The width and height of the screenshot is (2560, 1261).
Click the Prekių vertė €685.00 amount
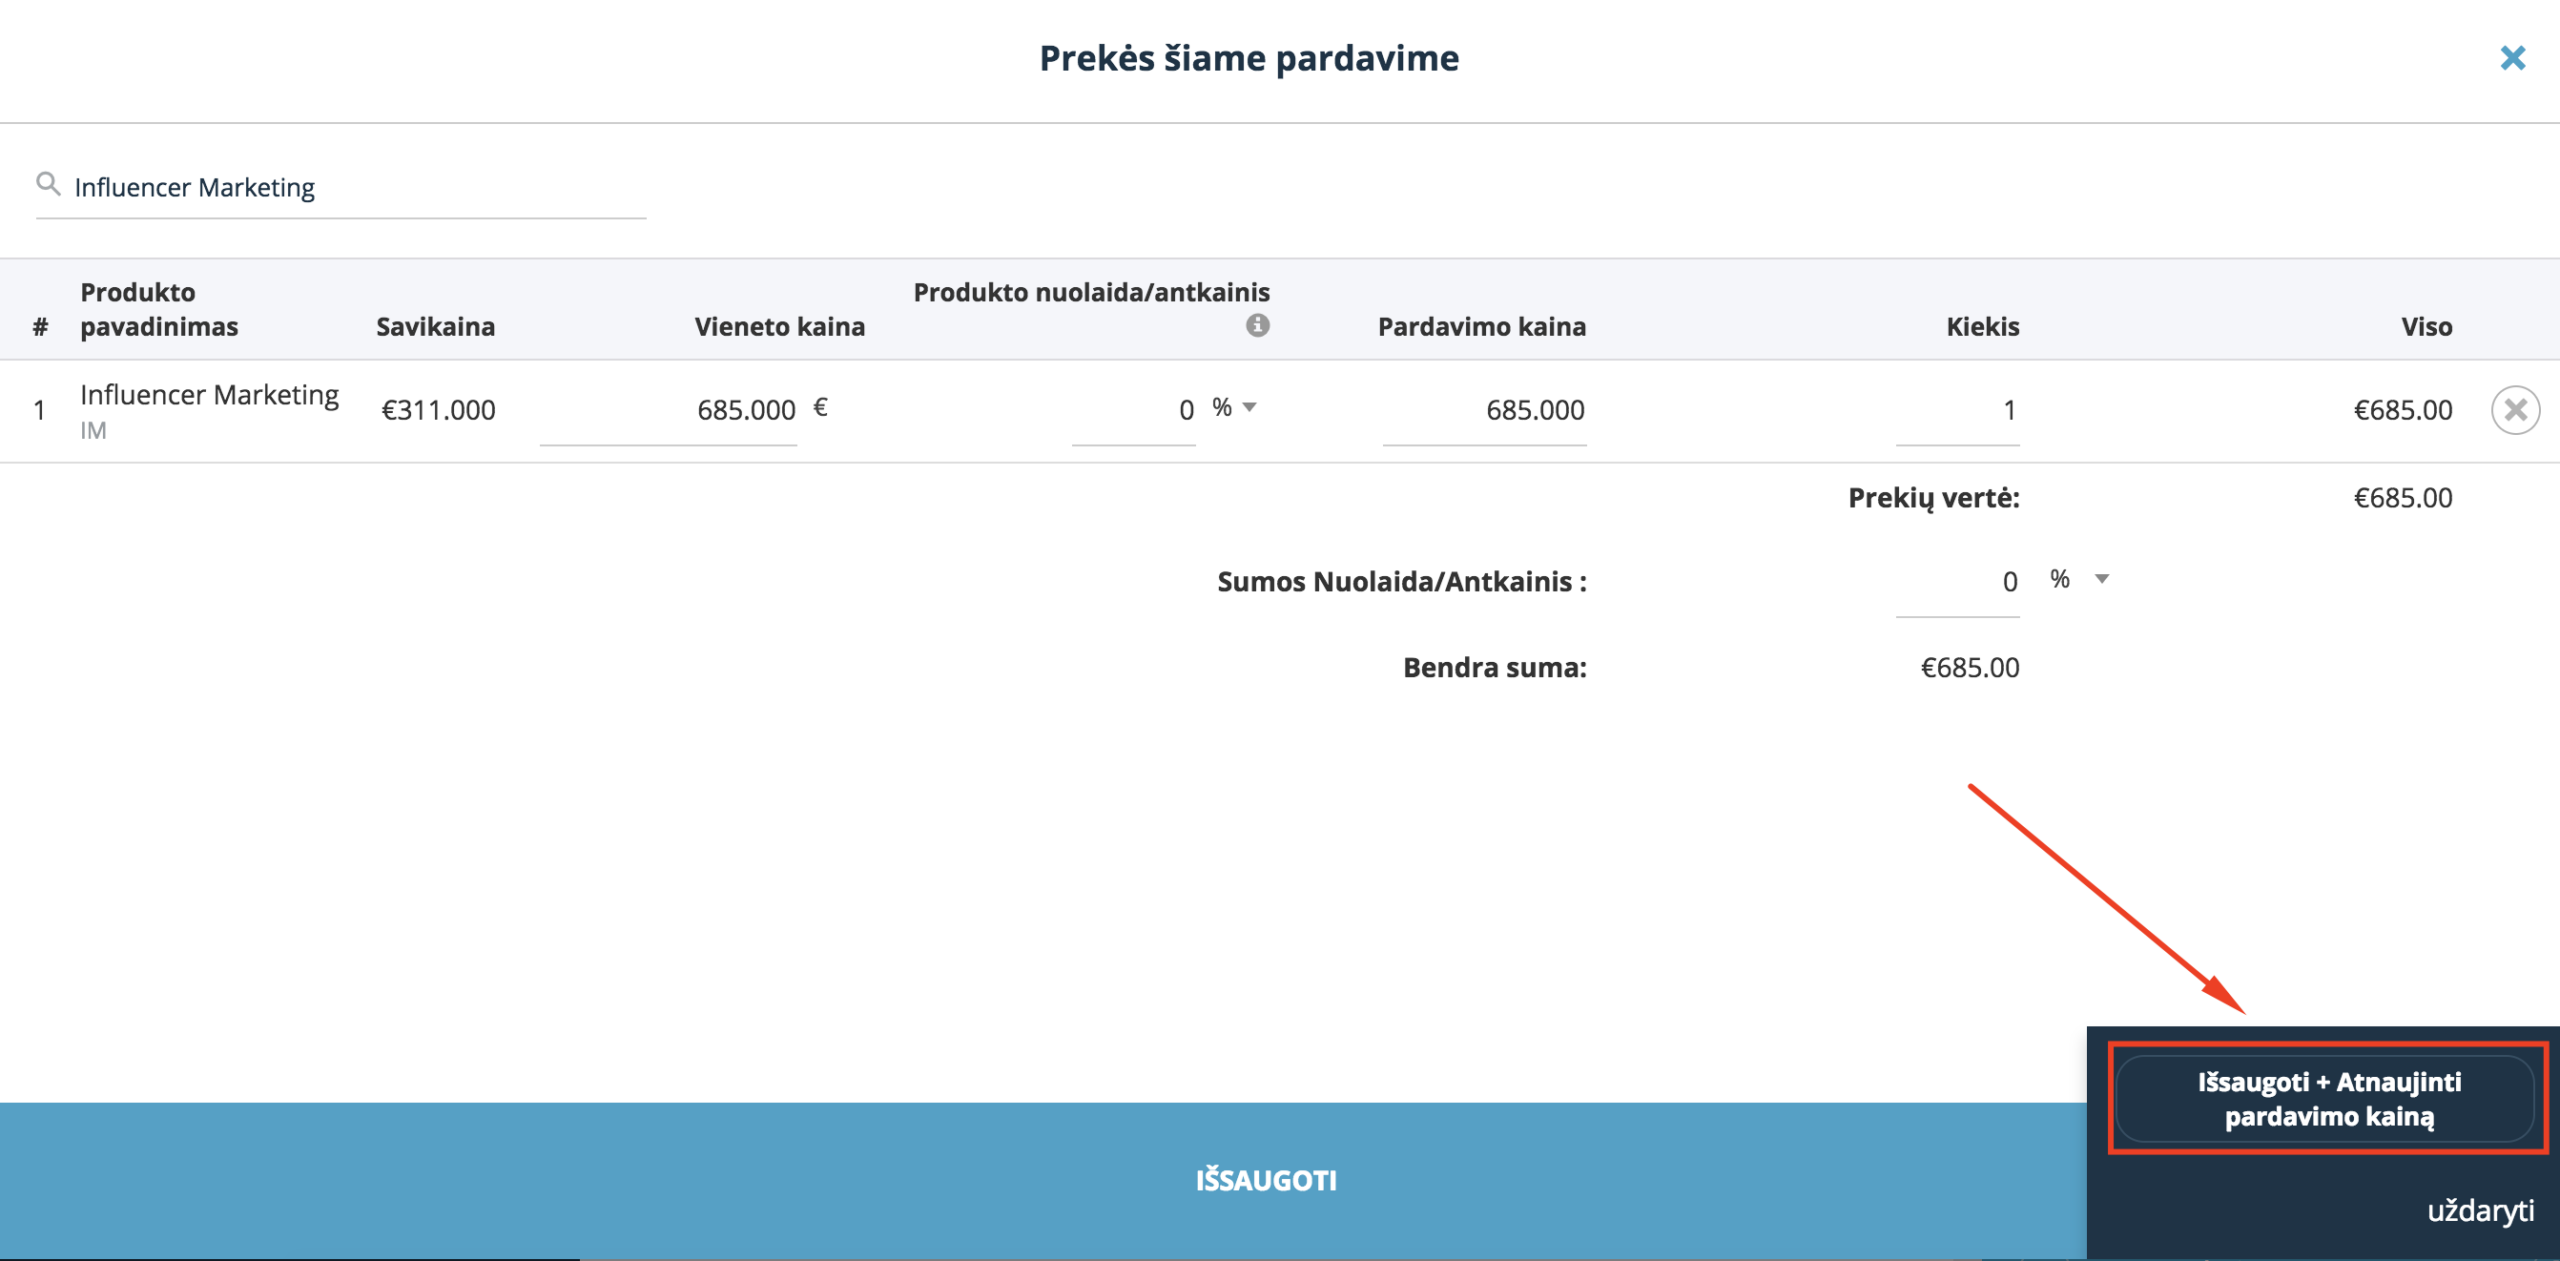pos(2403,498)
